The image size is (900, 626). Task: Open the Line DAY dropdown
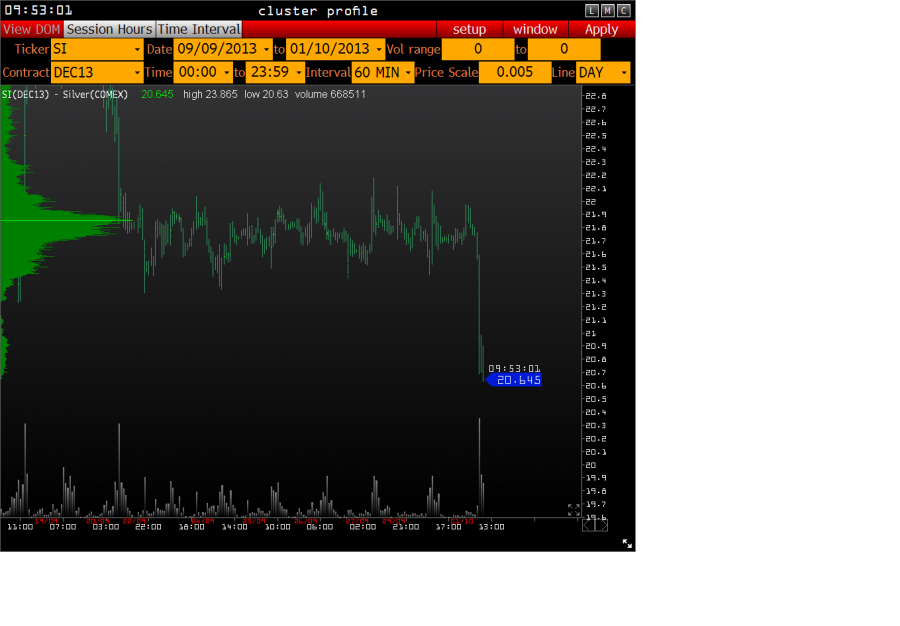tap(604, 72)
